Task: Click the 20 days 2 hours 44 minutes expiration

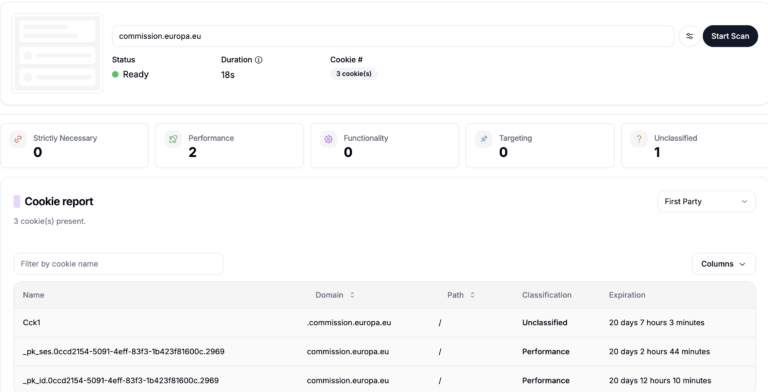Action: click(659, 351)
